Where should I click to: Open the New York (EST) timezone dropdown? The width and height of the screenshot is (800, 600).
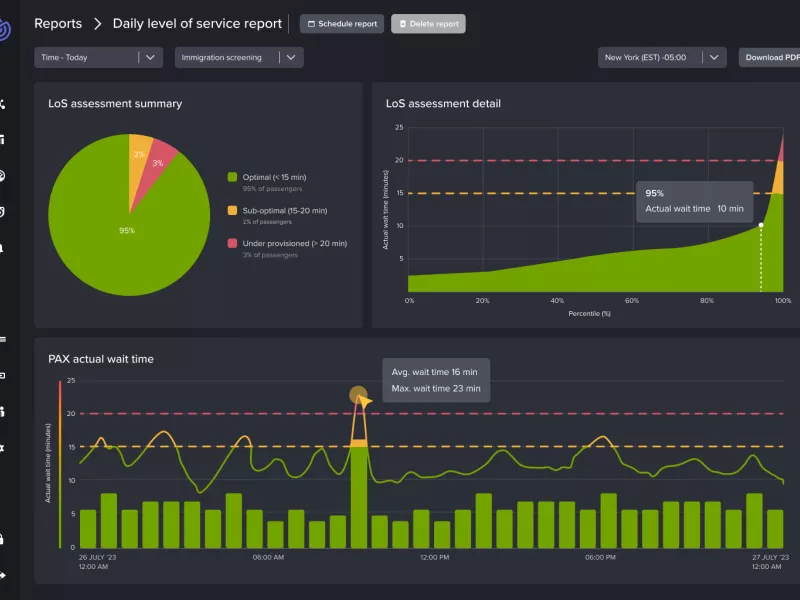click(661, 58)
